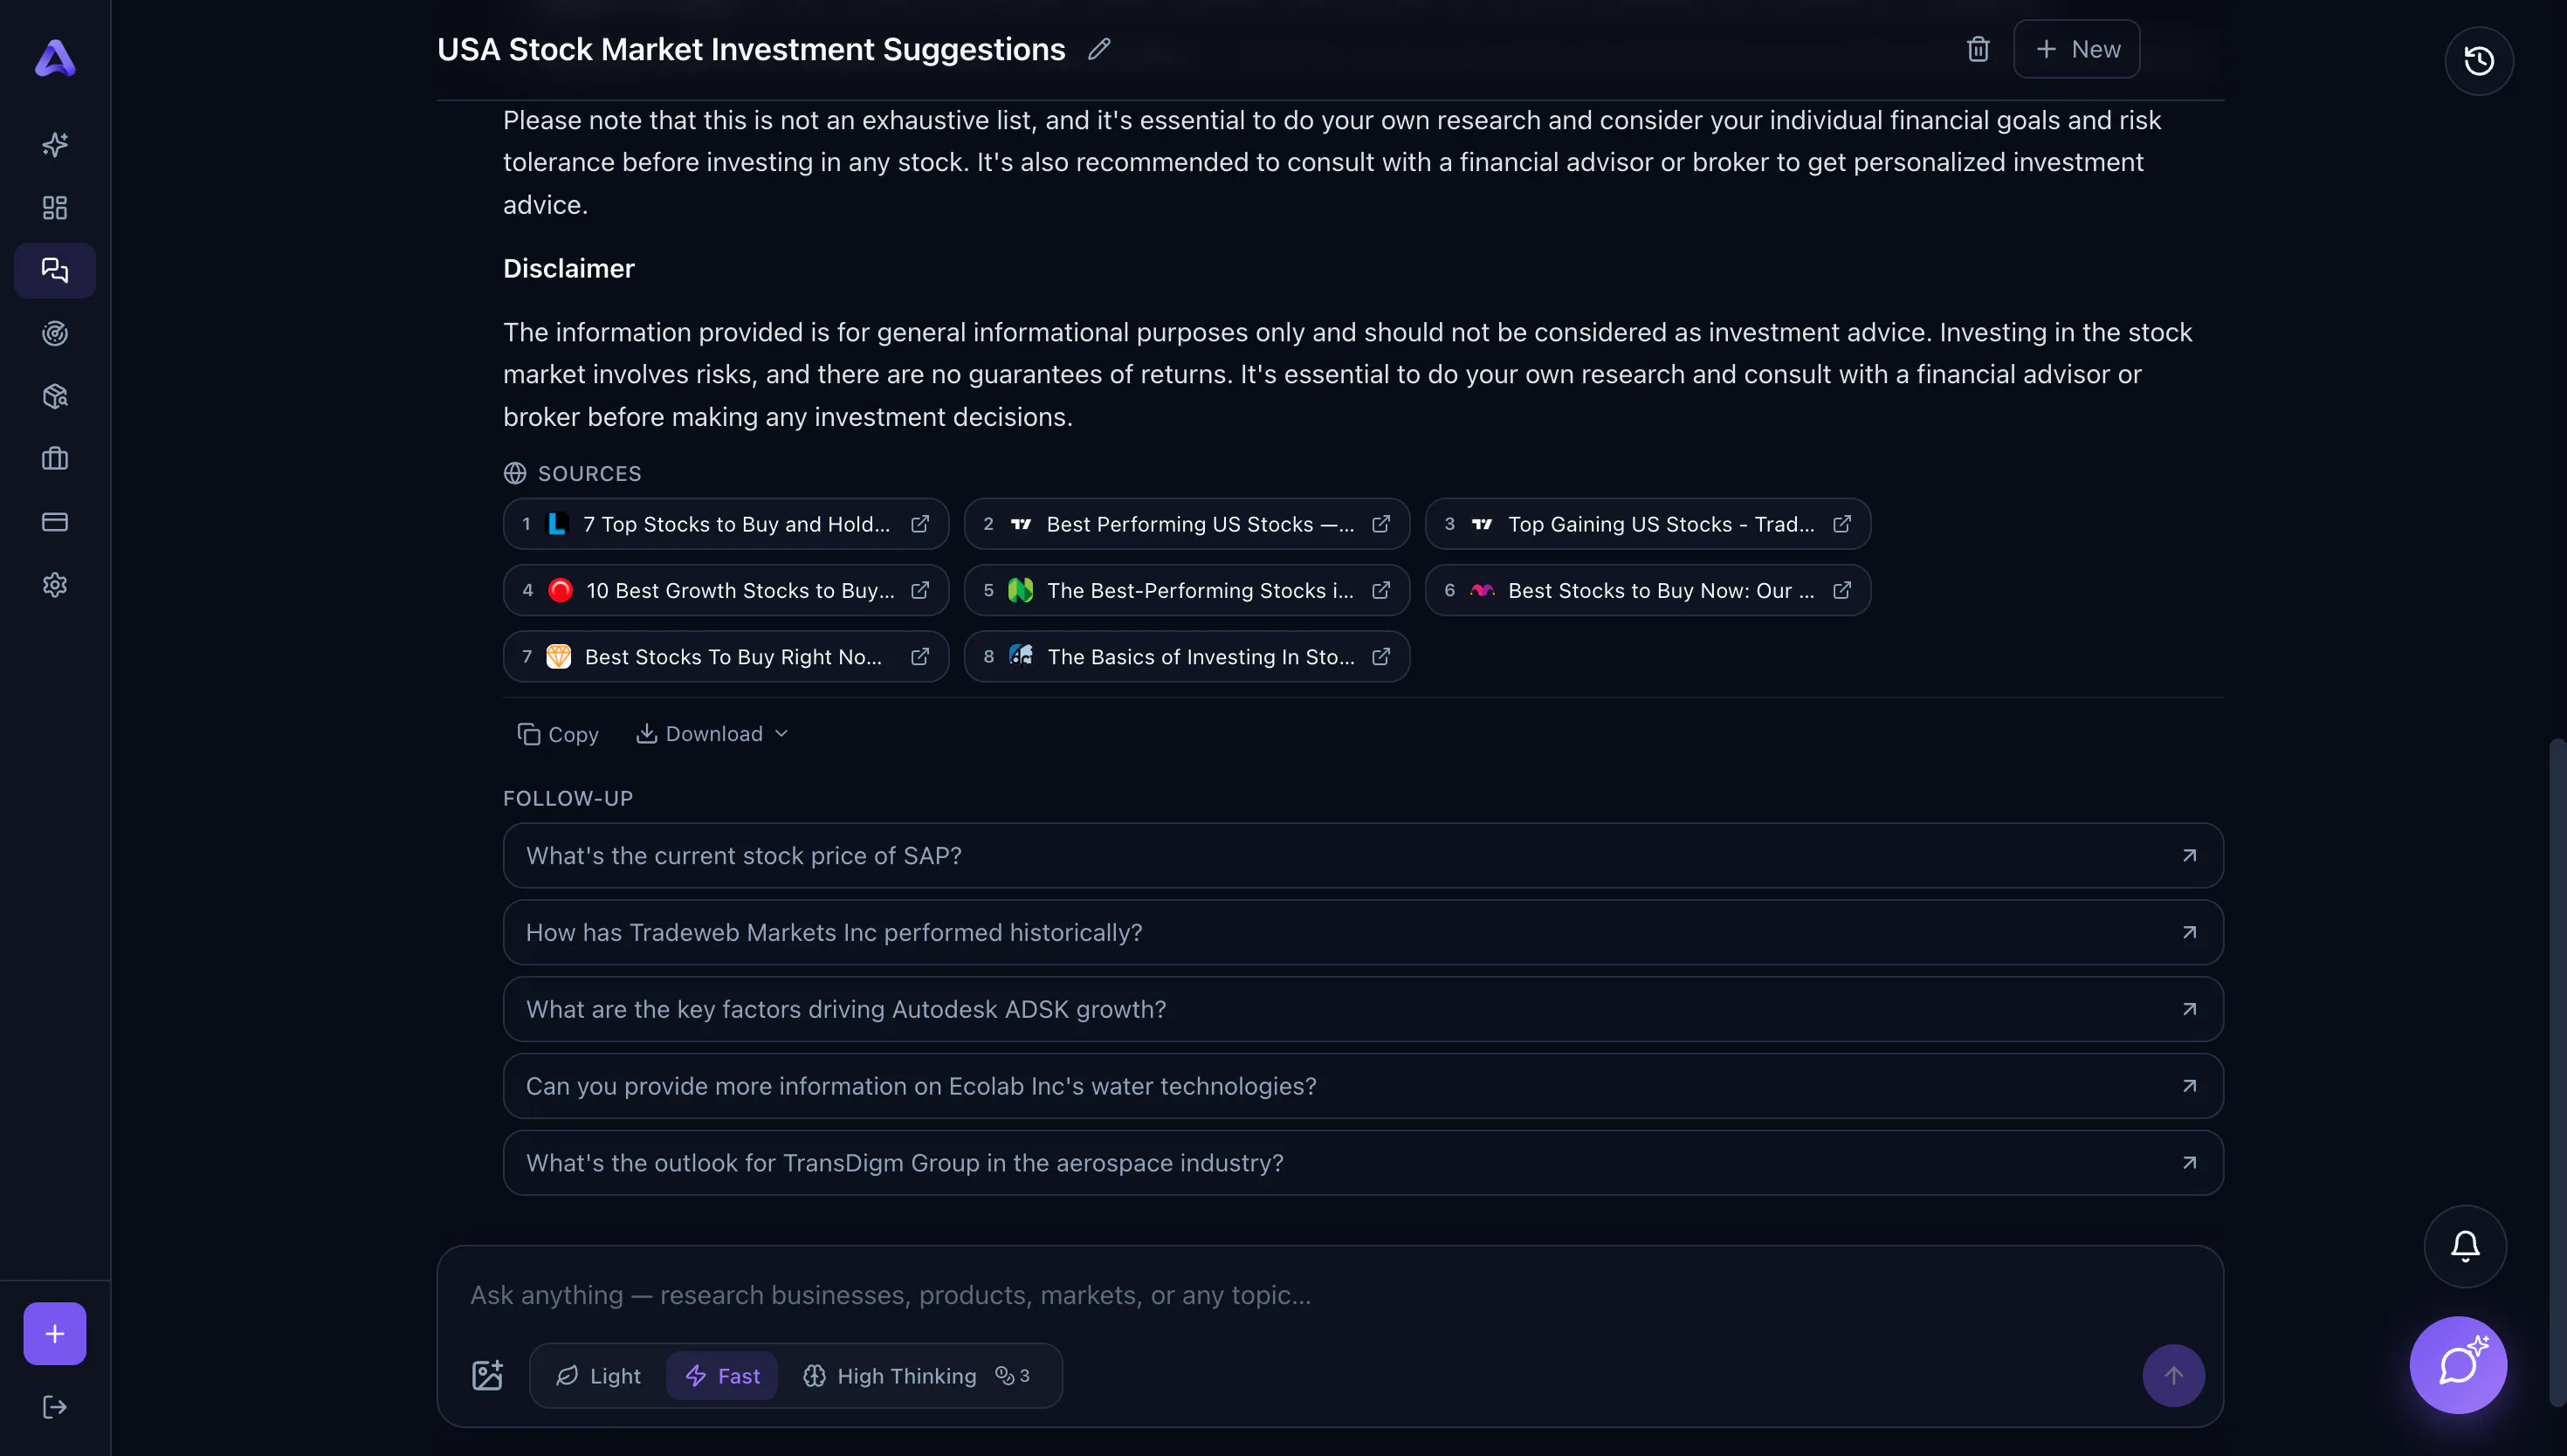2567x1456 pixels.
Task: Open external link for 'The Basics of Investing'
Action: pyautogui.click(x=1381, y=657)
